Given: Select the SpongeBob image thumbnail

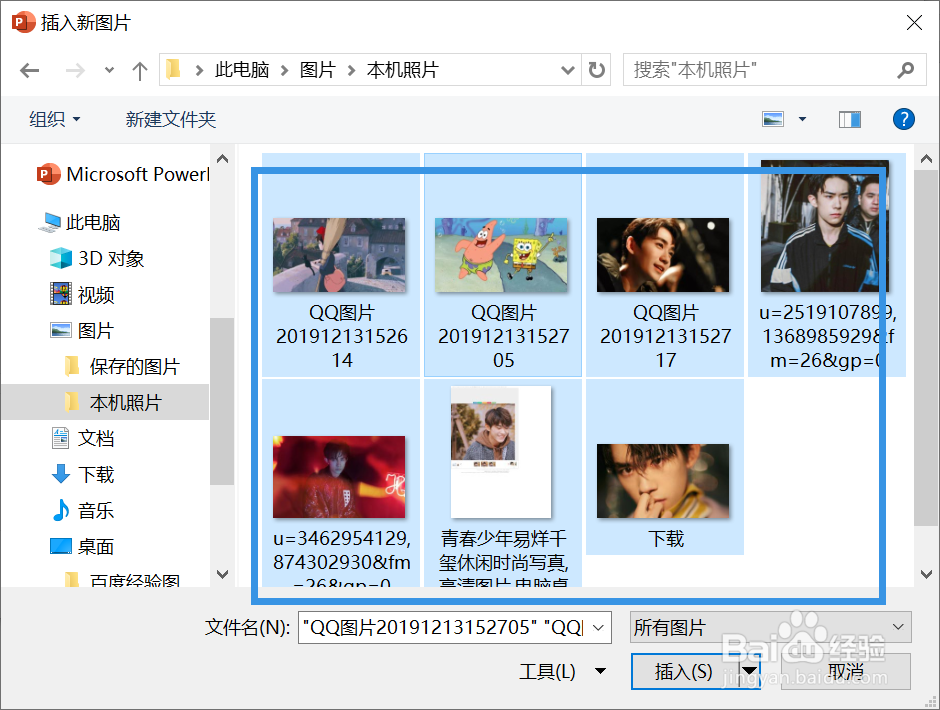Looking at the screenshot, I should point(502,255).
